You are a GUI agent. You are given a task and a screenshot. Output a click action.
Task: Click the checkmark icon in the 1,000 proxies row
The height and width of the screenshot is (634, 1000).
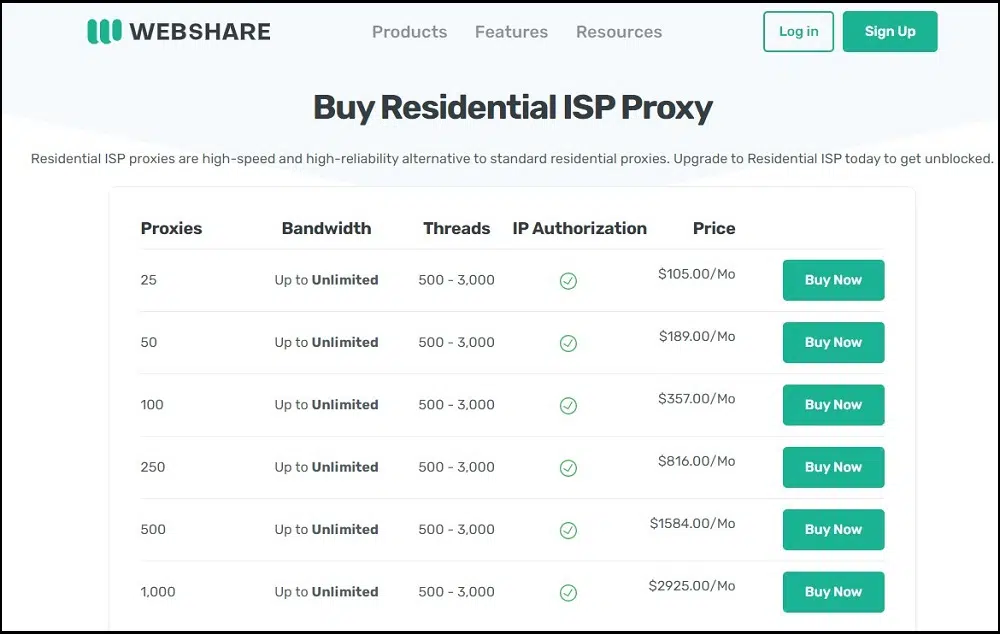click(568, 593)
